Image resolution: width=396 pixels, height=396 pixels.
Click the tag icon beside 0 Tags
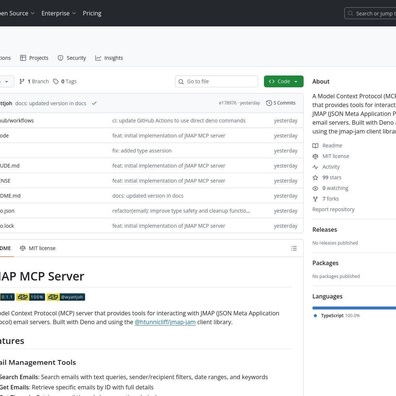(56, 81)
